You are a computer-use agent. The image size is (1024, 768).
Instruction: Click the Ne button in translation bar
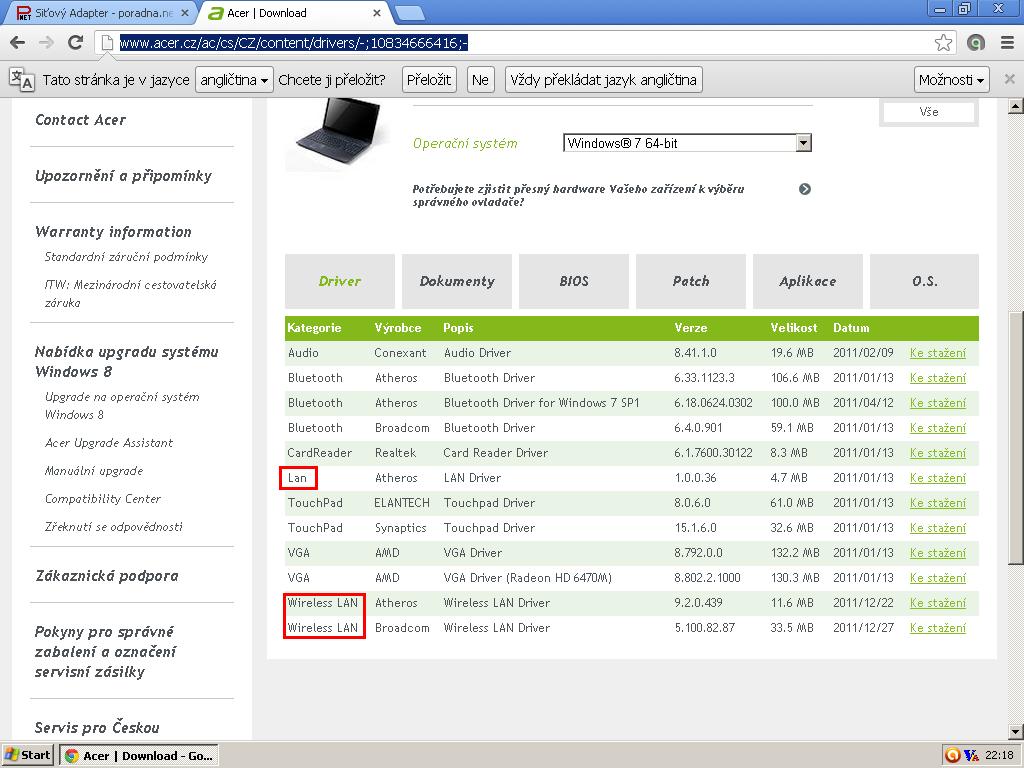480,80
